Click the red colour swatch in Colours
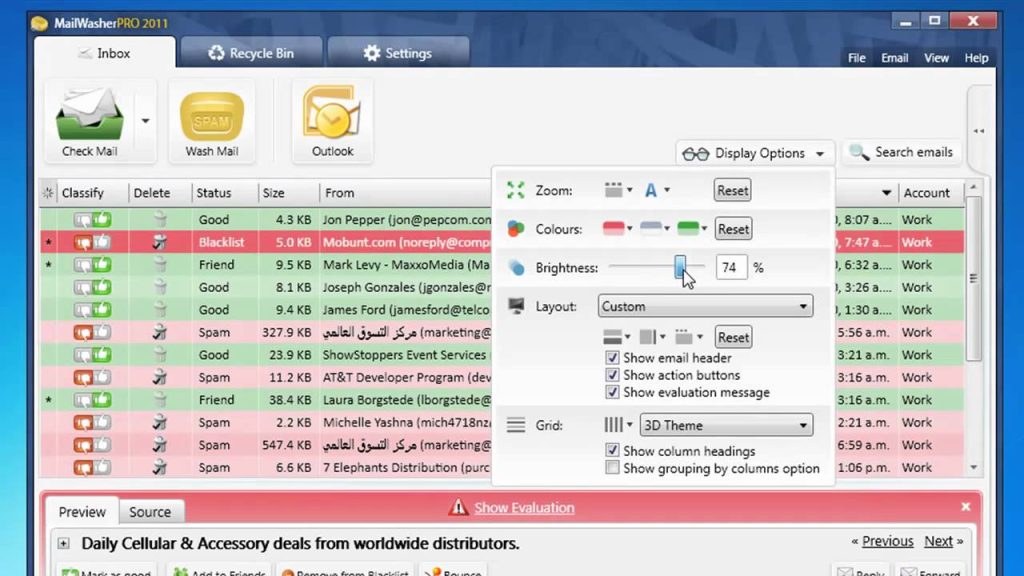Image resolution: width=1024 pixels, height=576 pixels. [613, 229]
